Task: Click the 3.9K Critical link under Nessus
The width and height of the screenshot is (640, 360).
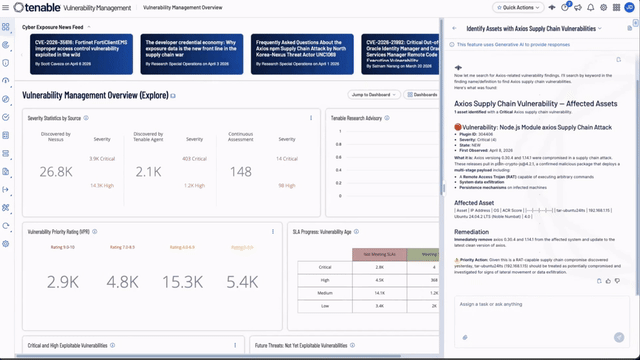Action: pyautogui.click(x=102, y=159)
